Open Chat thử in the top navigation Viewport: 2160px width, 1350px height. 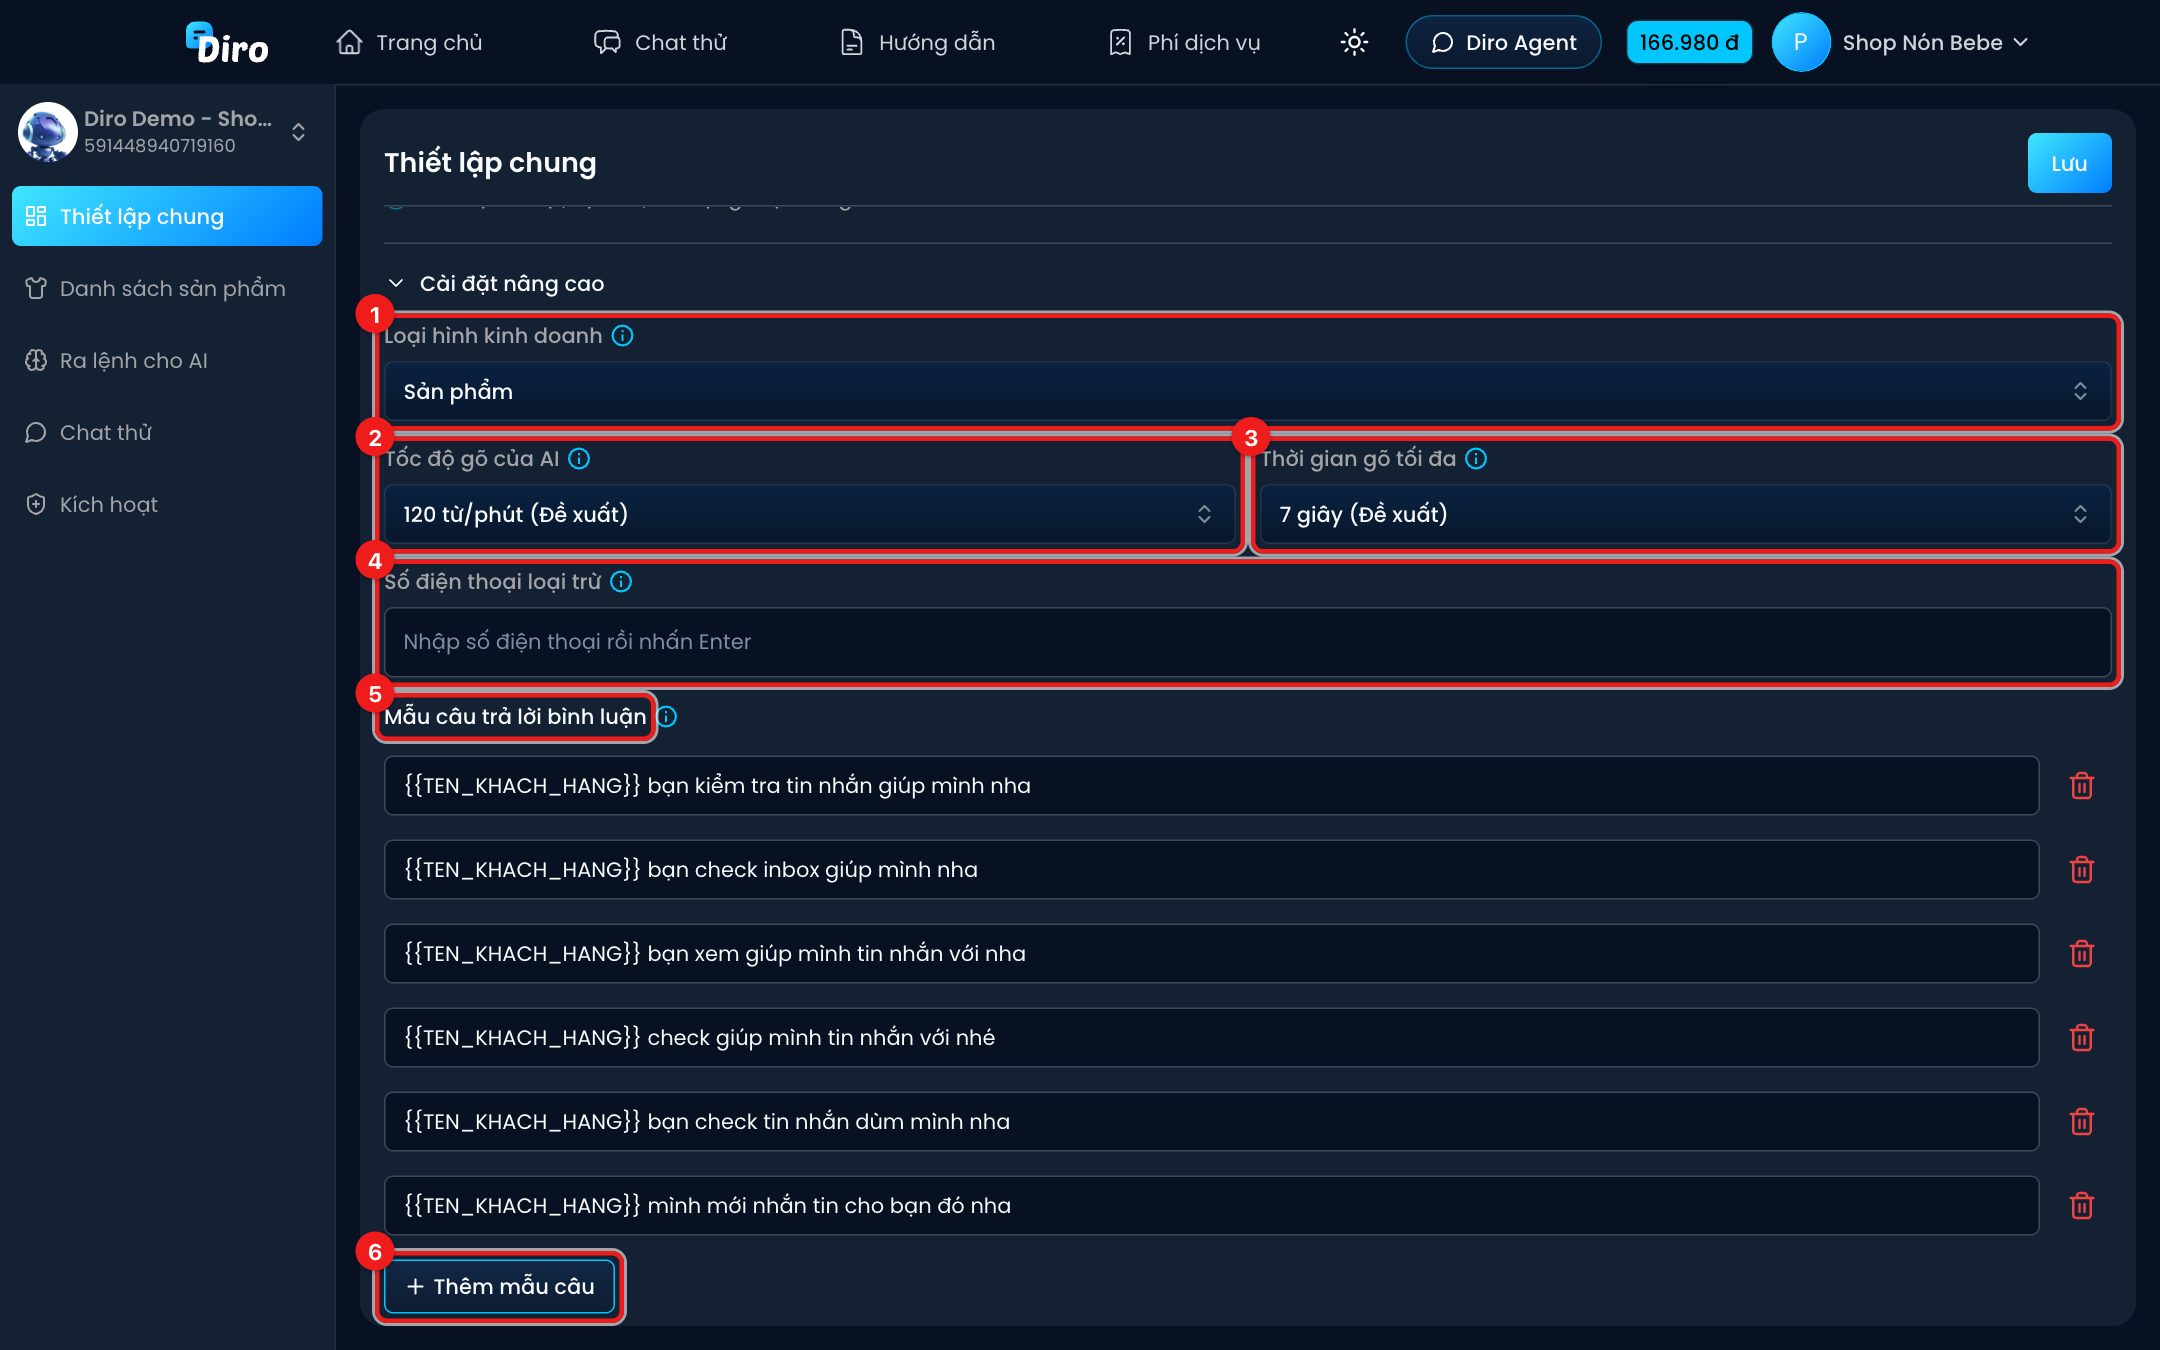(x=660, y=42)
